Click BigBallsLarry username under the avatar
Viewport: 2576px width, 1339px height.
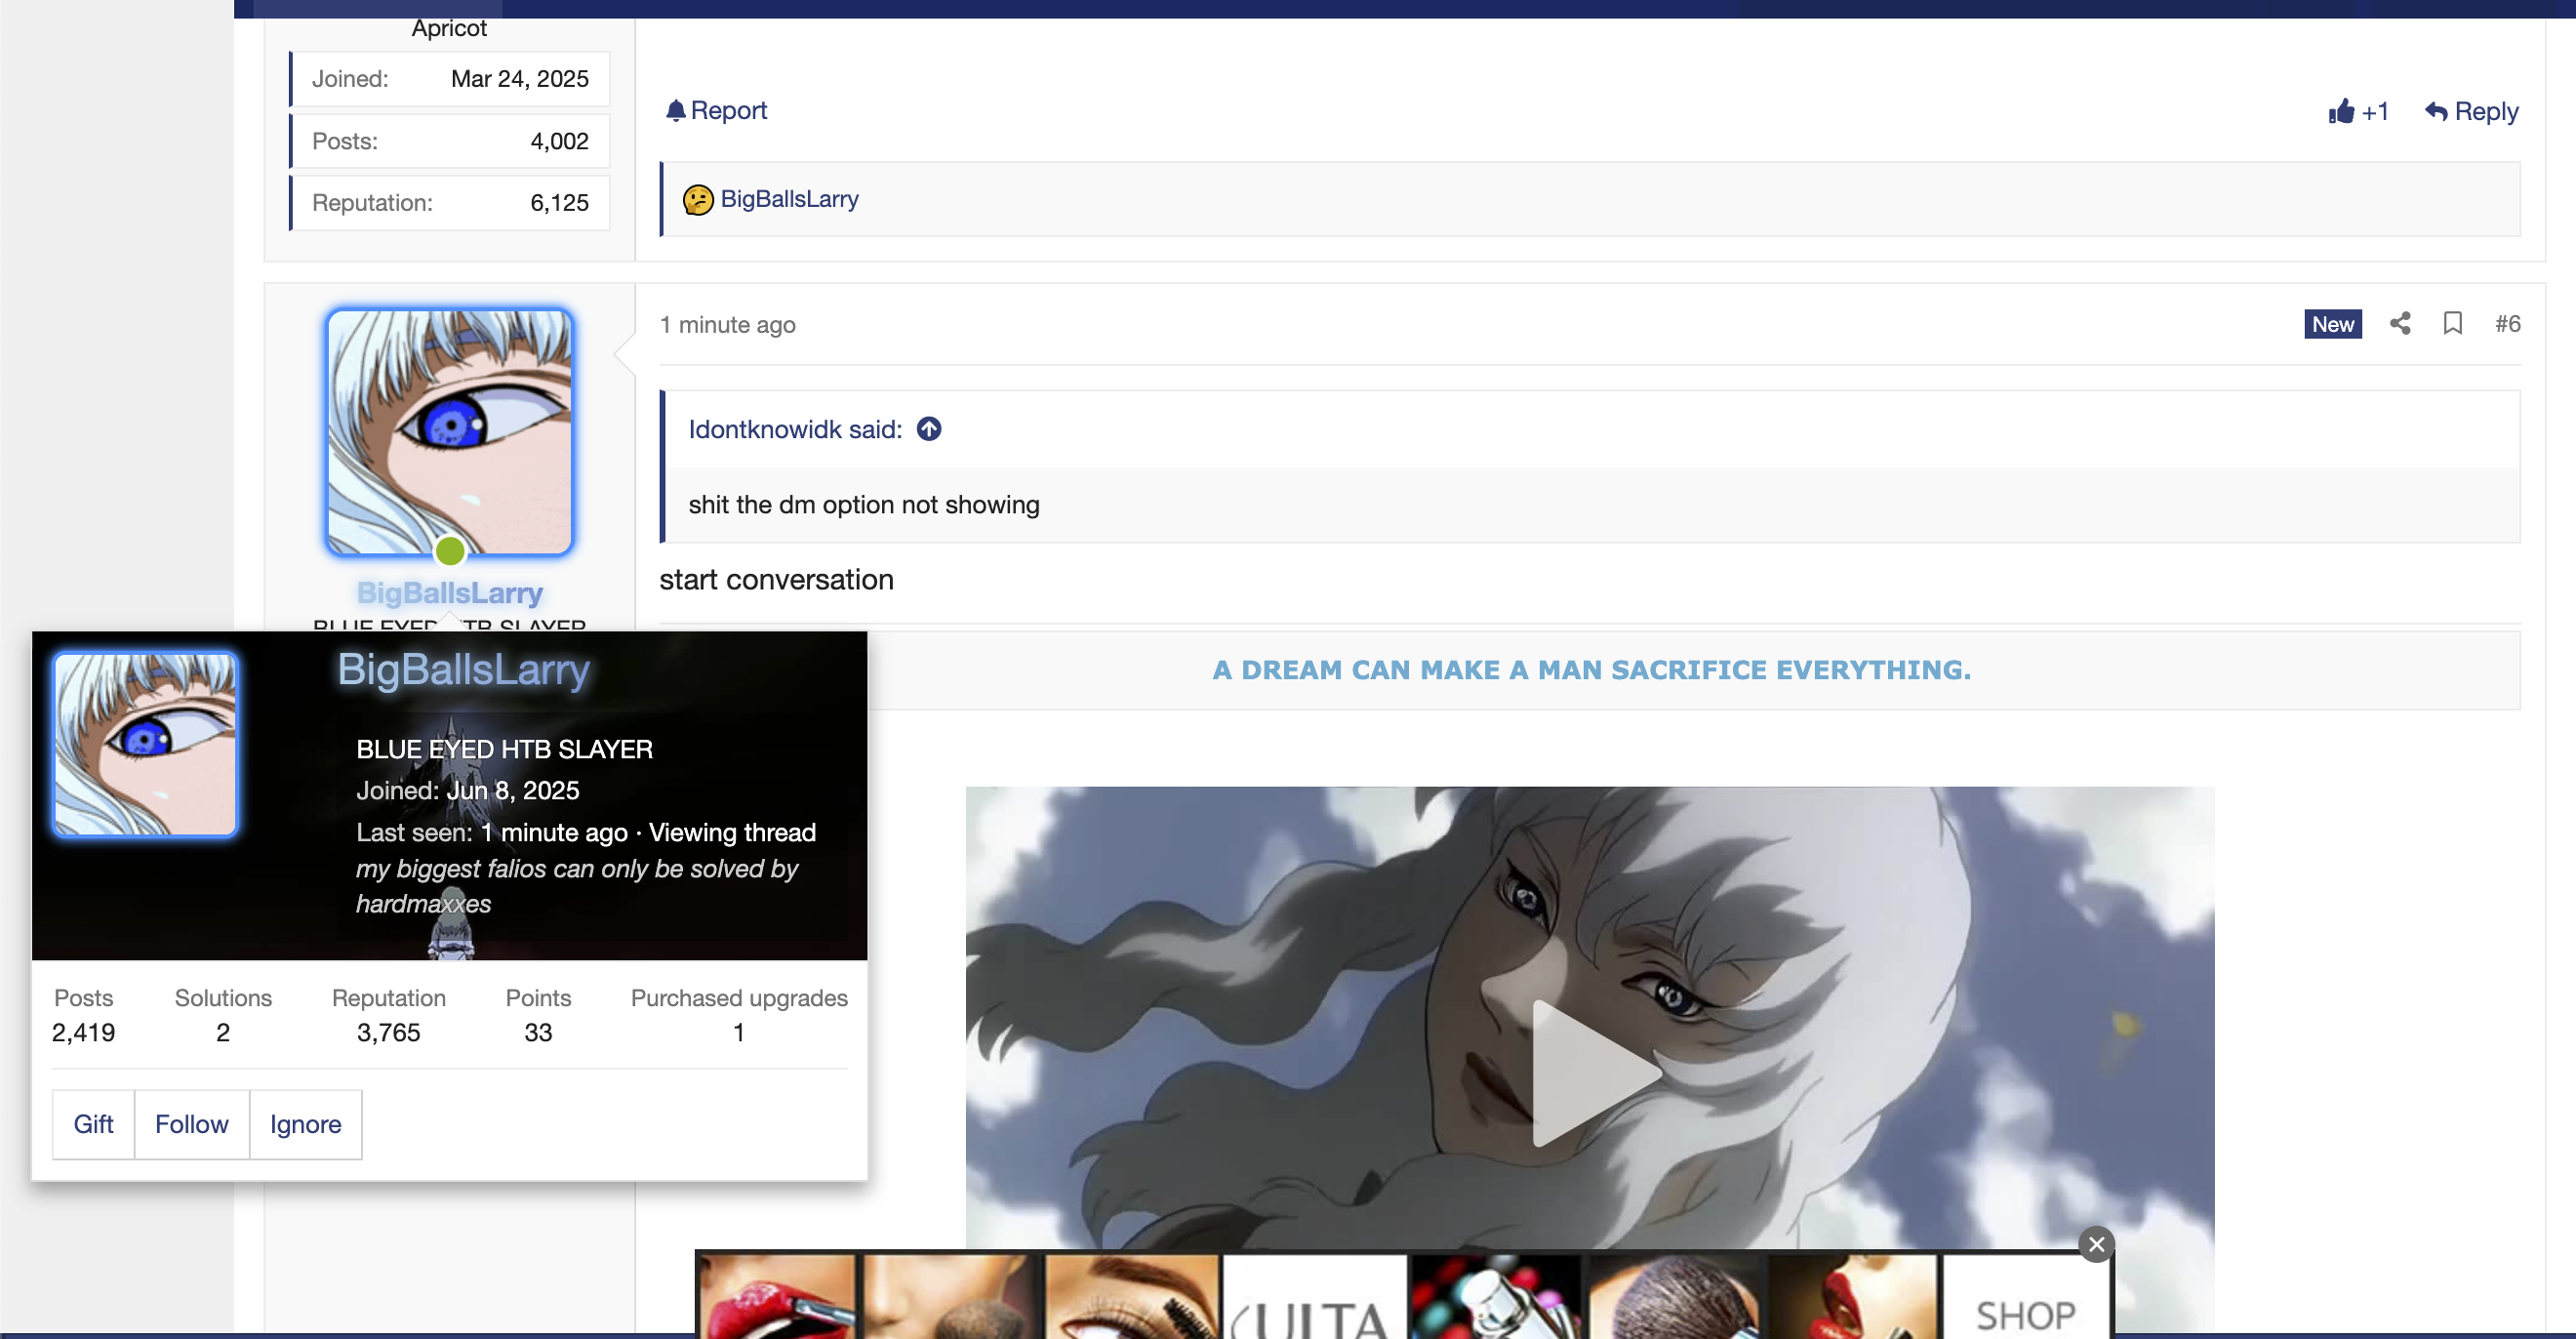(x=449, y=592)
